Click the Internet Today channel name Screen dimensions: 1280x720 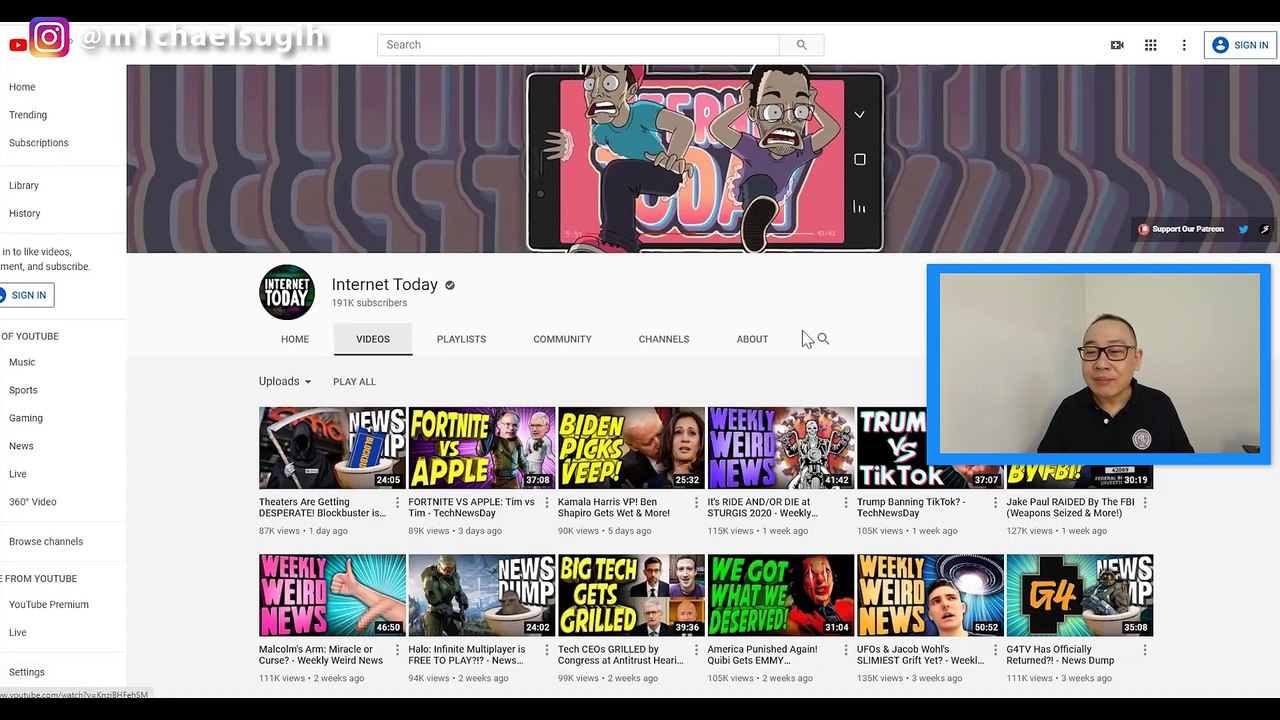pyautogui.click(x=385, y=285)
